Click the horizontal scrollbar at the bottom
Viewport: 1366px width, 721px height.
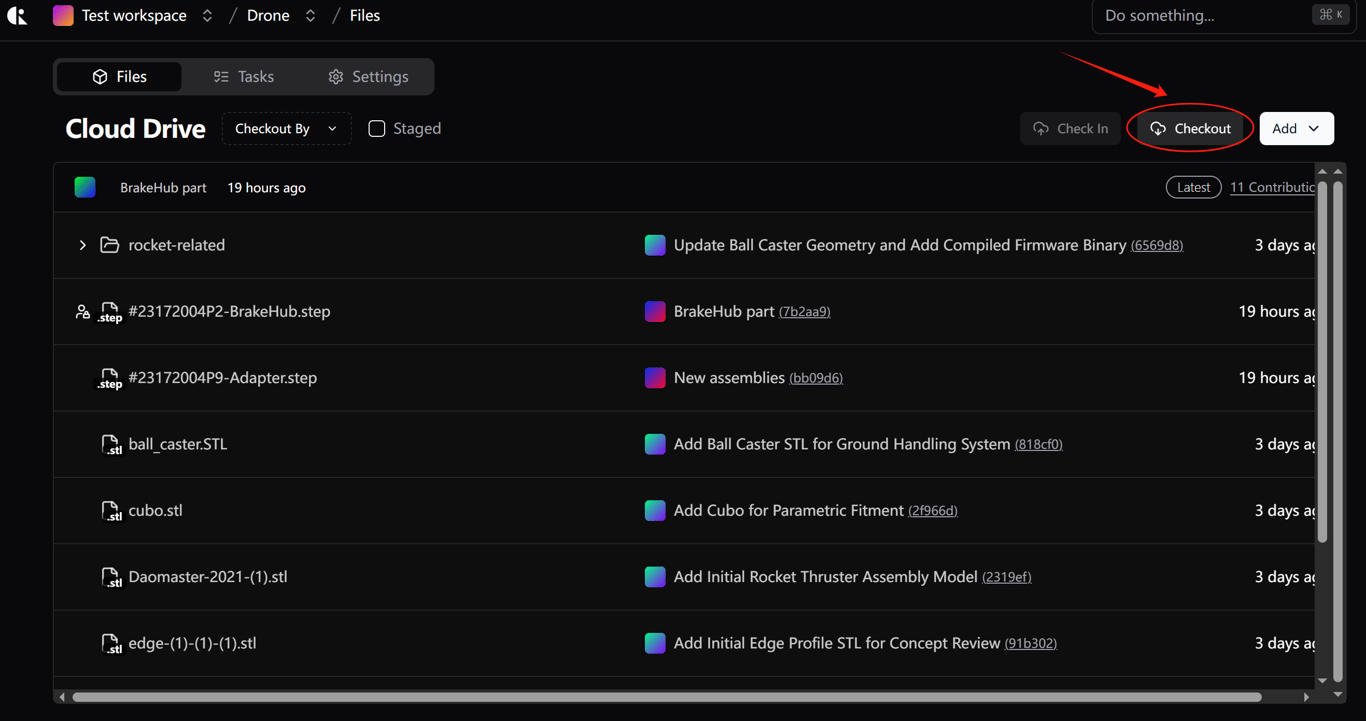click(666, 697)
